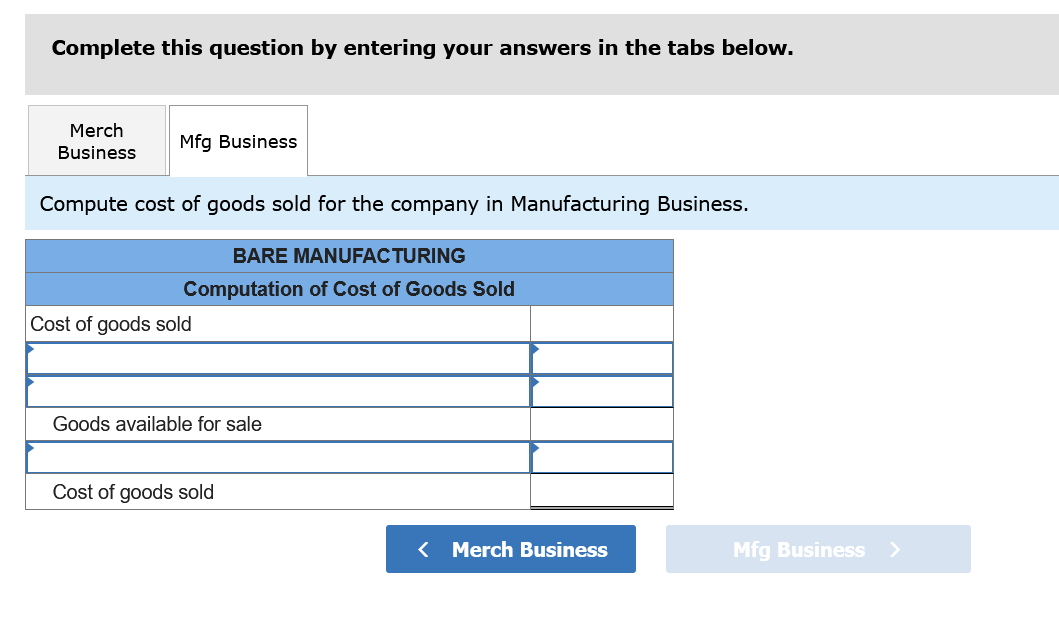
Task: Switch to the Merch Business tab
Action: 96,140
